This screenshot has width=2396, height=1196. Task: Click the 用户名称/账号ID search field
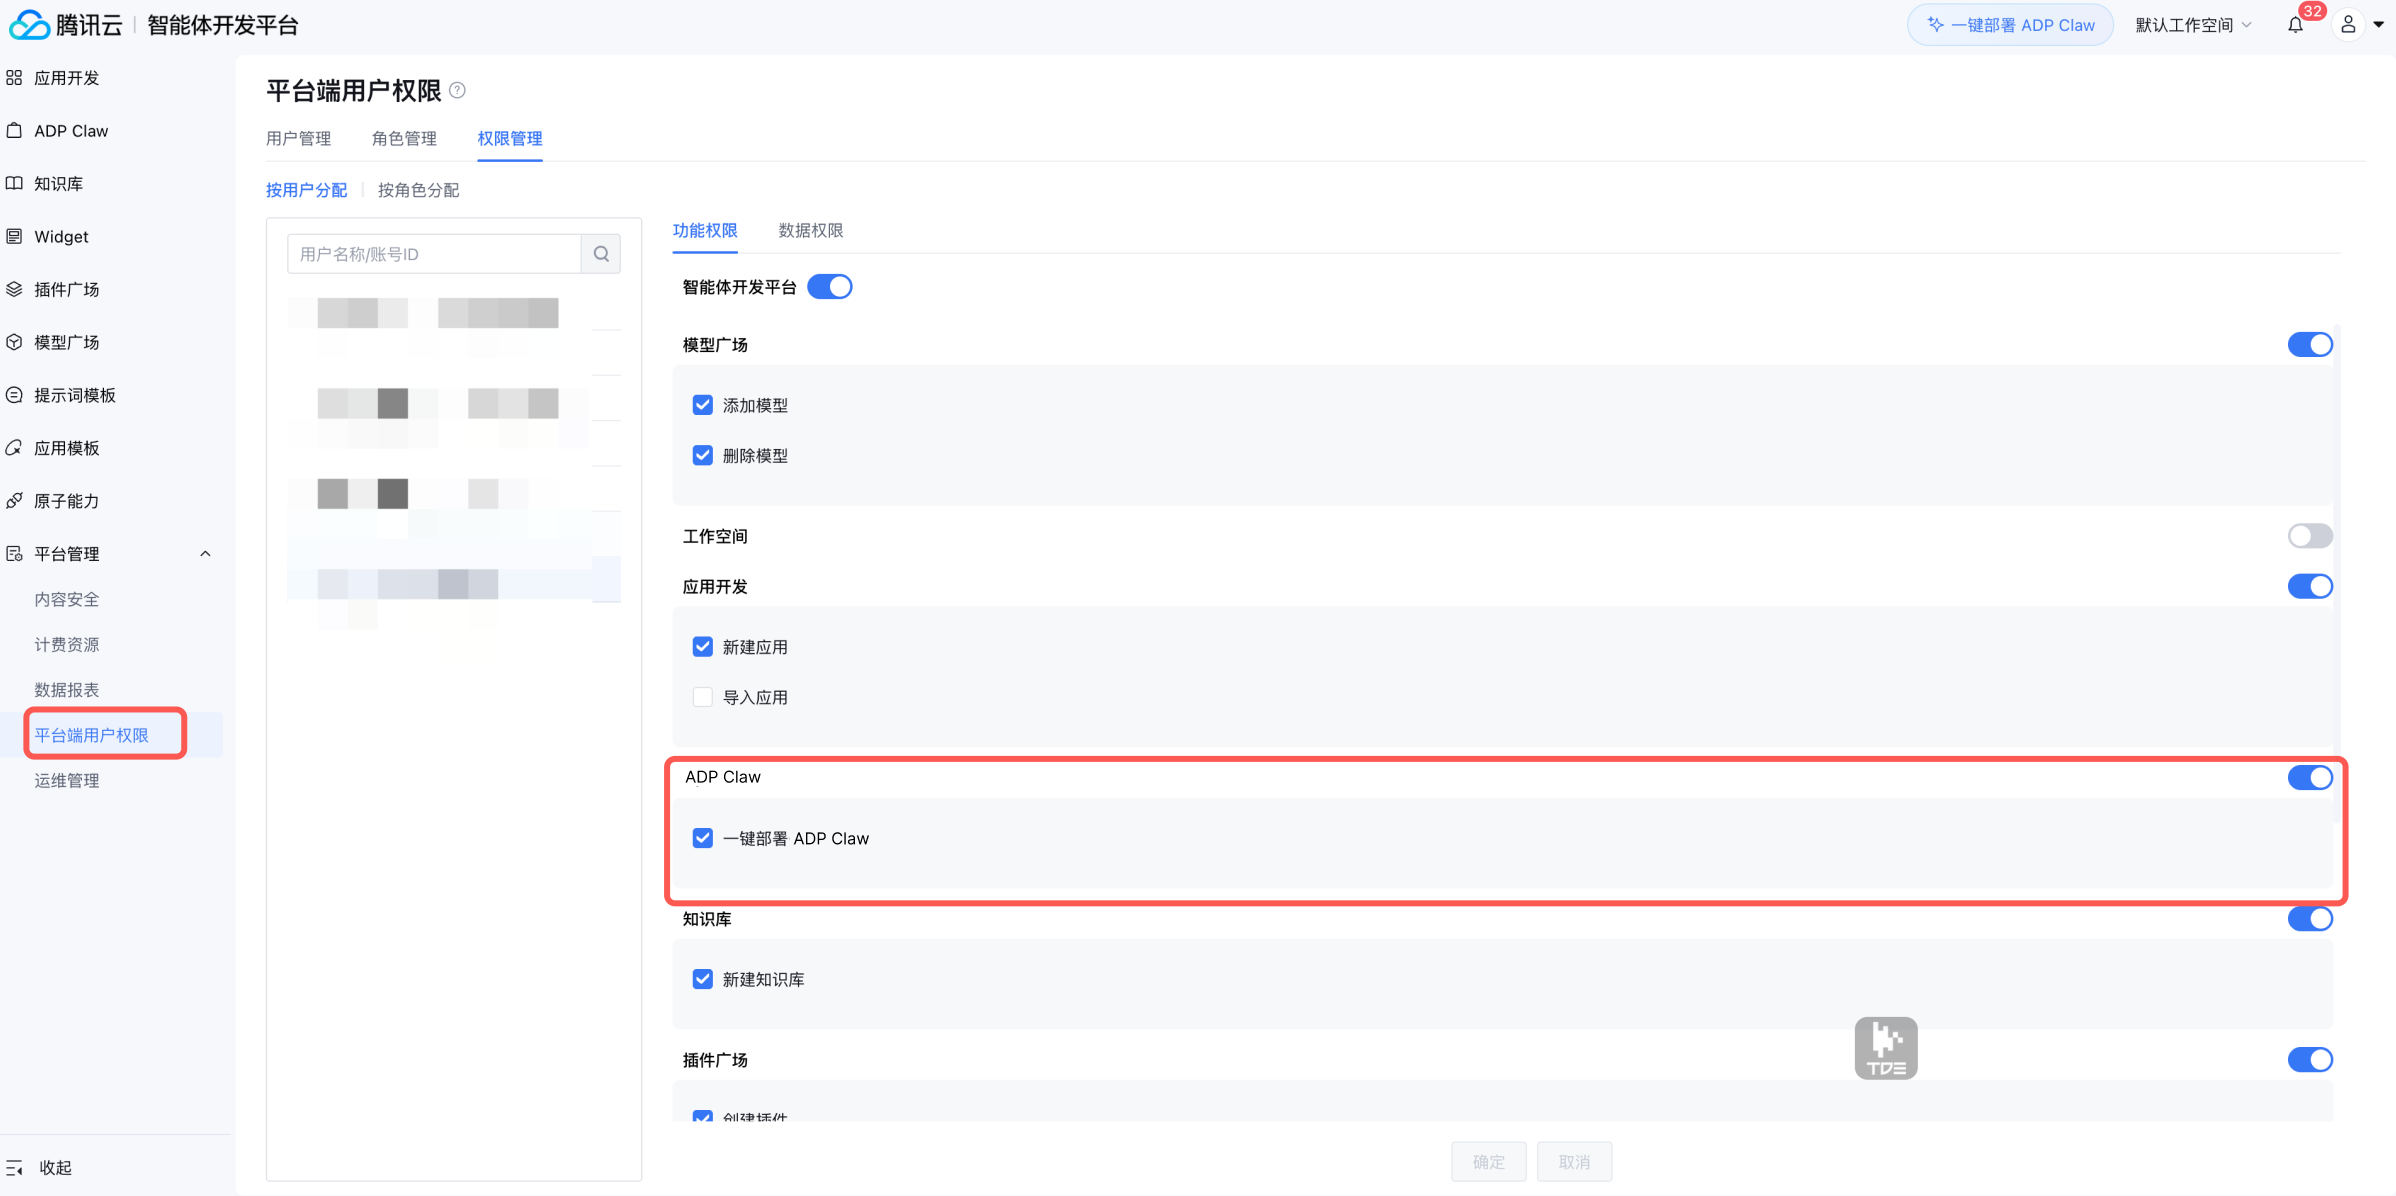[x=434, y=254]
